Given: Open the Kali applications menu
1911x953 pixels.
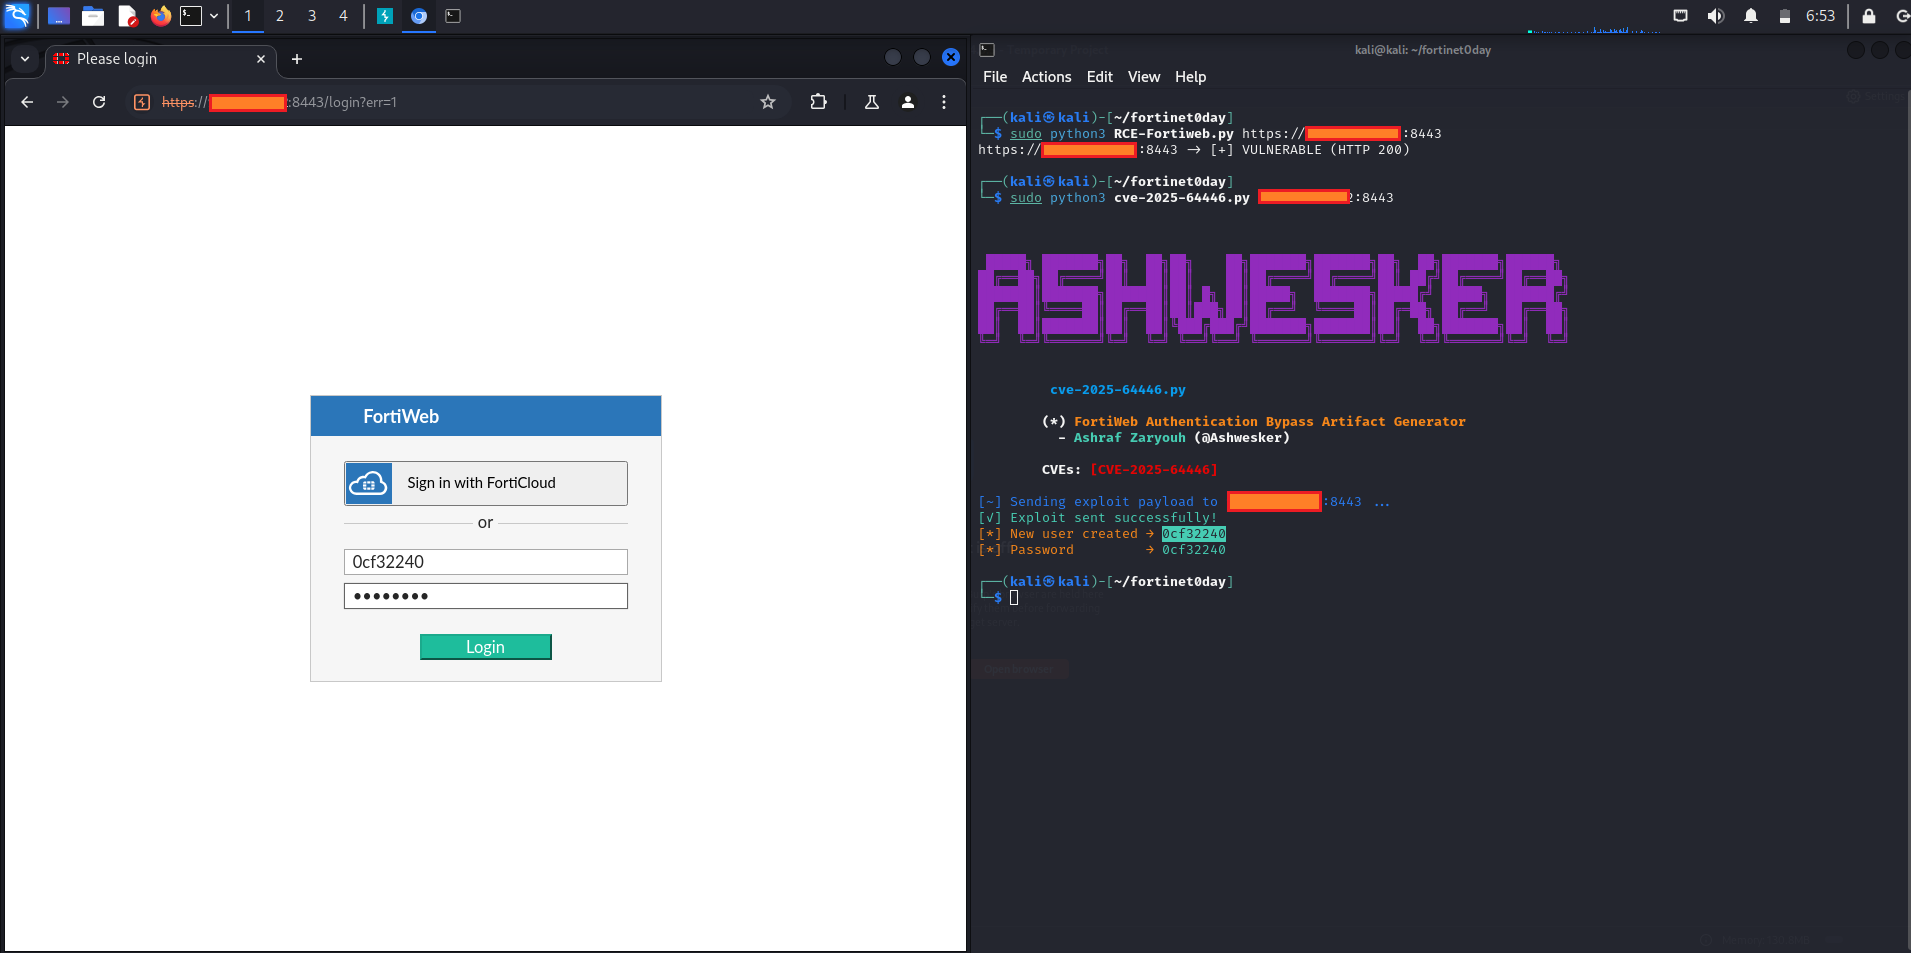Looking at the screenshot, I should 18,16.
